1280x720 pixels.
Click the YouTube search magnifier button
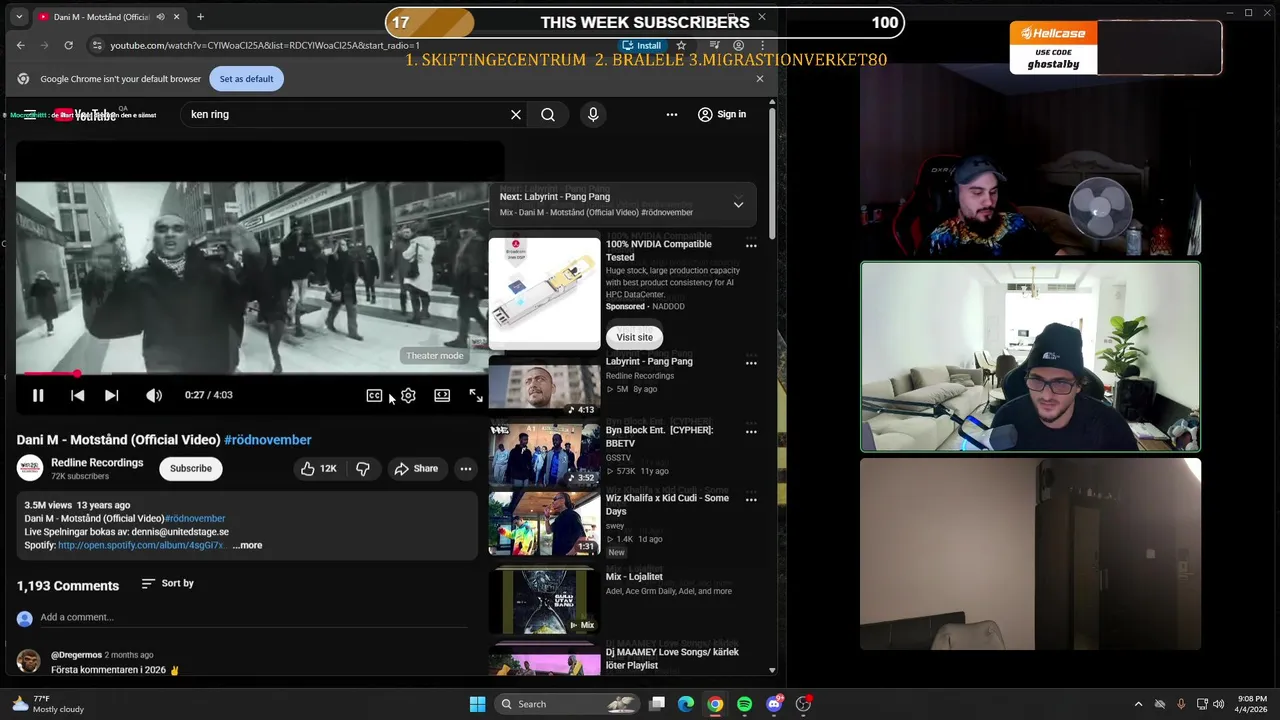click(548, 115)
